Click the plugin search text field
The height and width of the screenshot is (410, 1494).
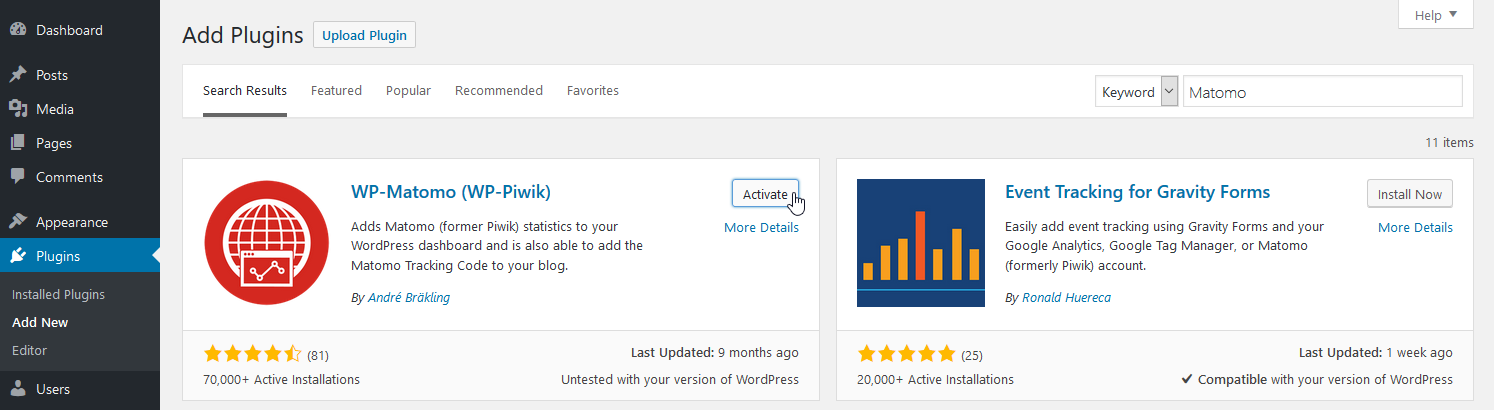tap(1322, 92)
